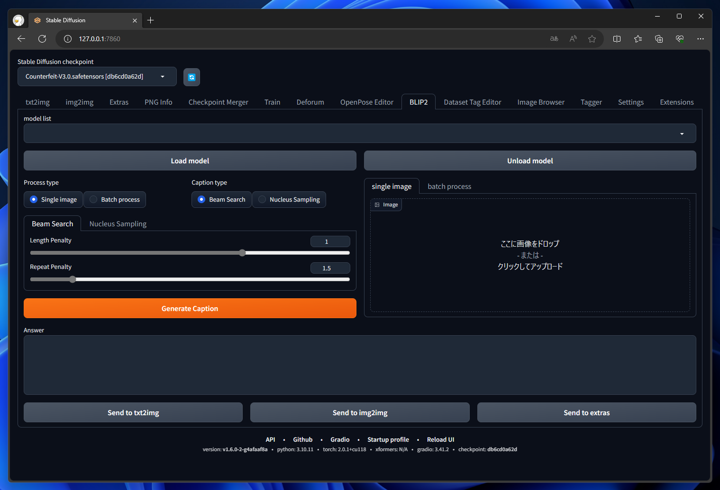Open Dataset Tag Editor tab
Viewport: 720px width, 490px height.
click(x=472, y=102)
